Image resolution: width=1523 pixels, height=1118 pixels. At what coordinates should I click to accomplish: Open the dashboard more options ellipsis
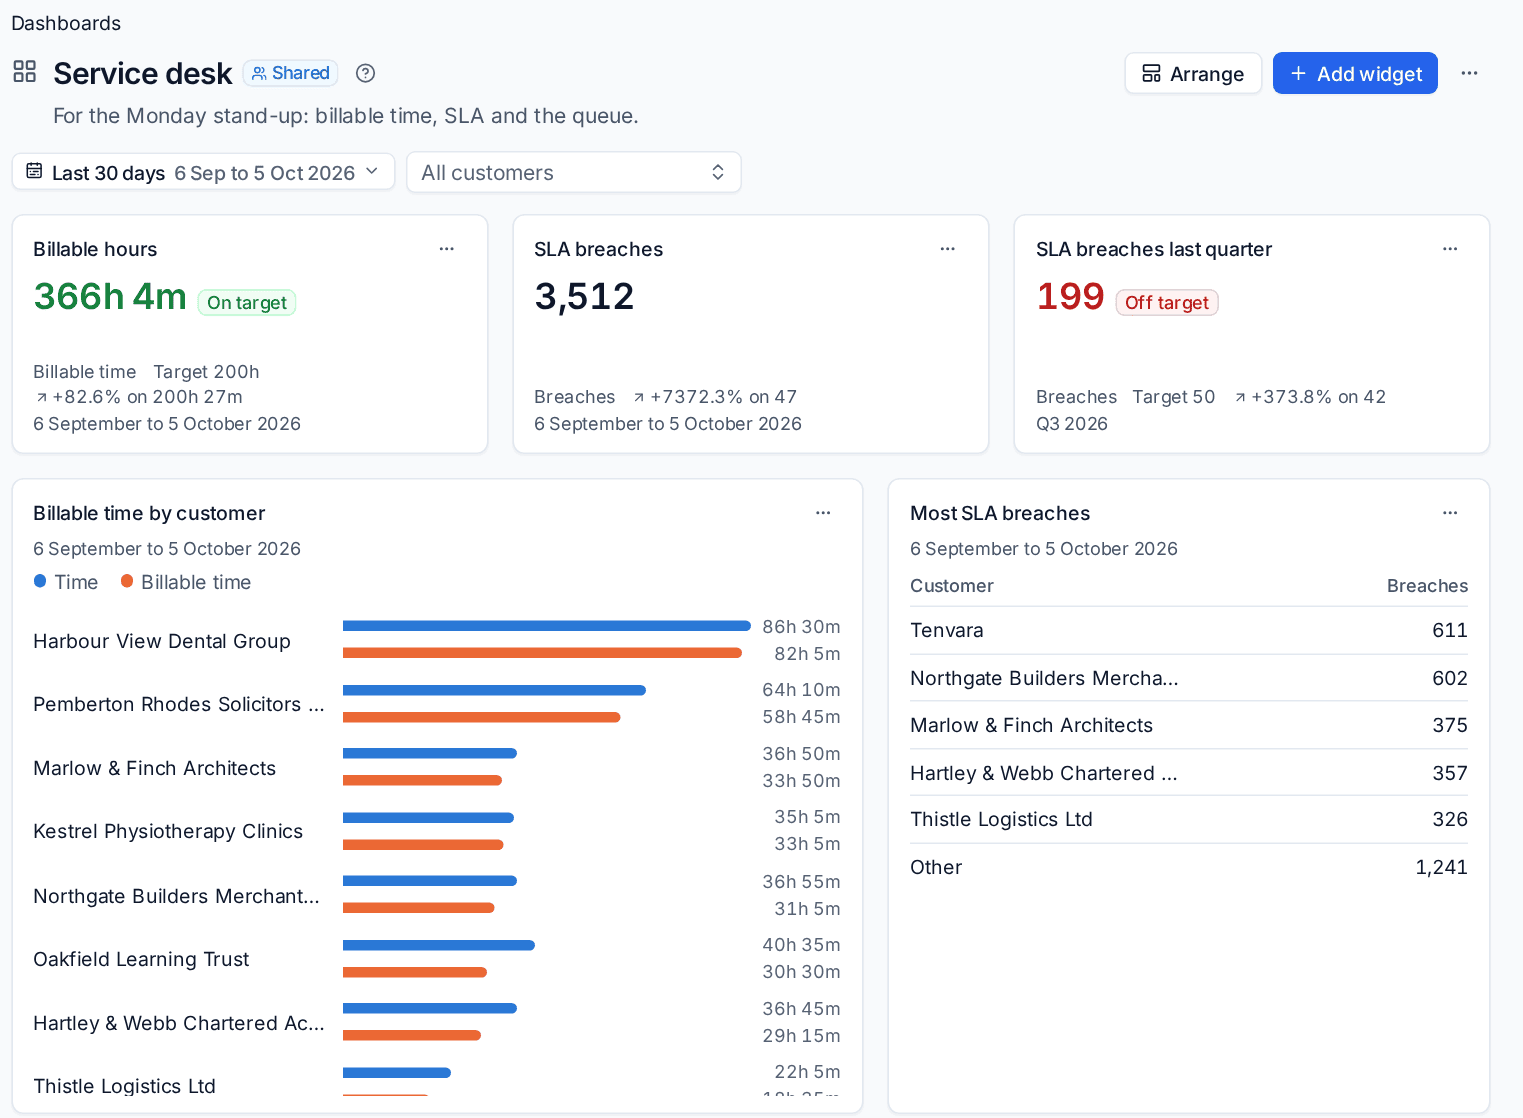pos(1469,73)
